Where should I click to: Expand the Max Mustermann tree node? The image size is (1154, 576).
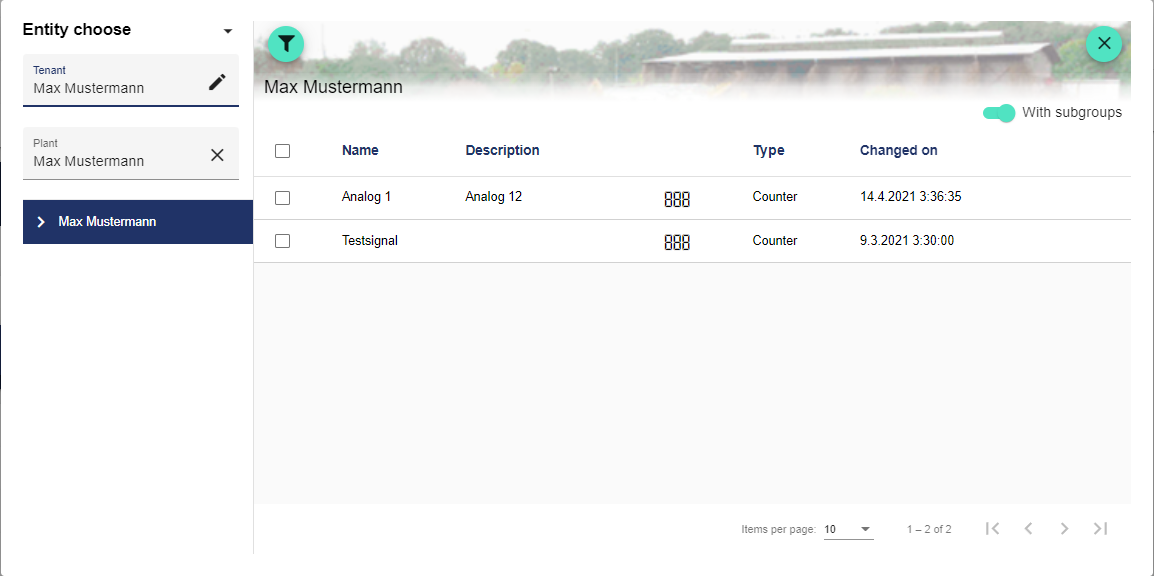[x=41, y=222]
